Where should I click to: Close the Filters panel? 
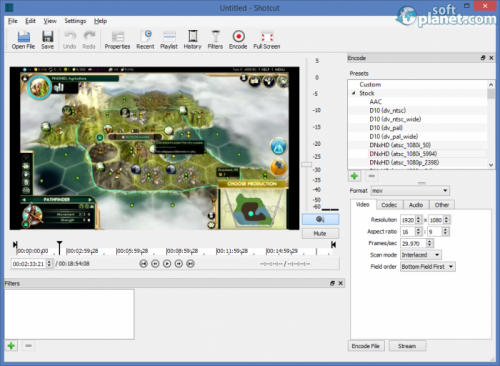pos(340,283)
